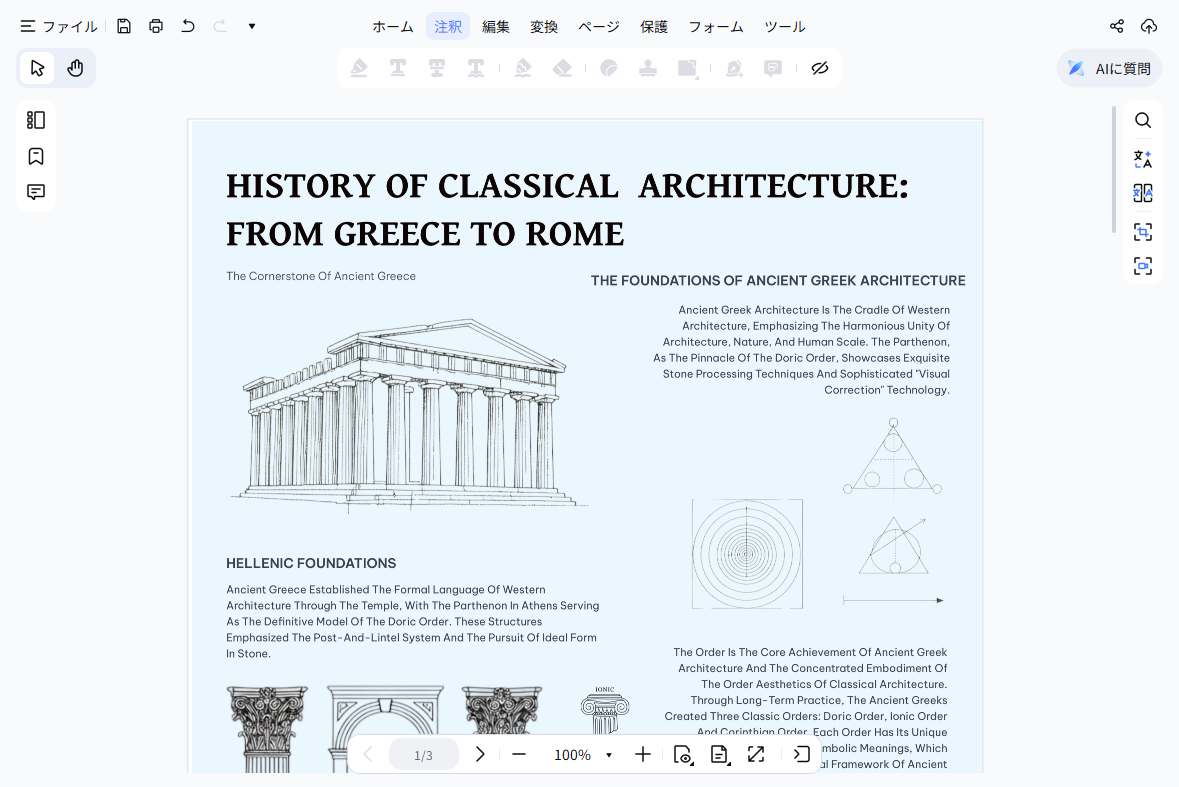The height and width of the screenshot is (787, 1179).
Task: Go to the 変換 tab
Action: click(x=544, y=26)
